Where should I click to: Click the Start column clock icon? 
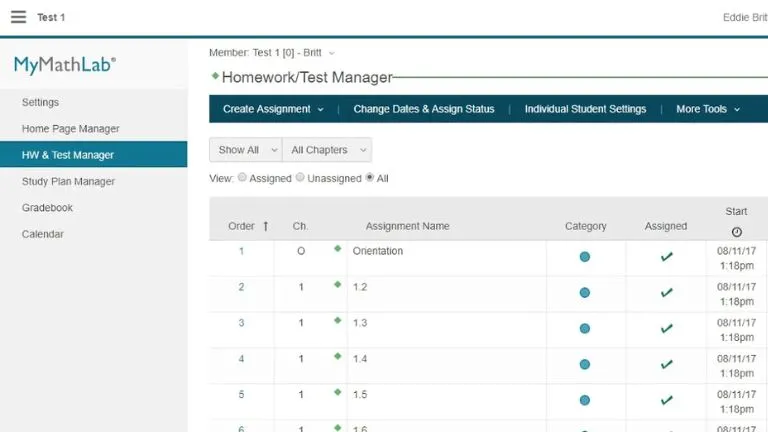click(x=737, y=232)
